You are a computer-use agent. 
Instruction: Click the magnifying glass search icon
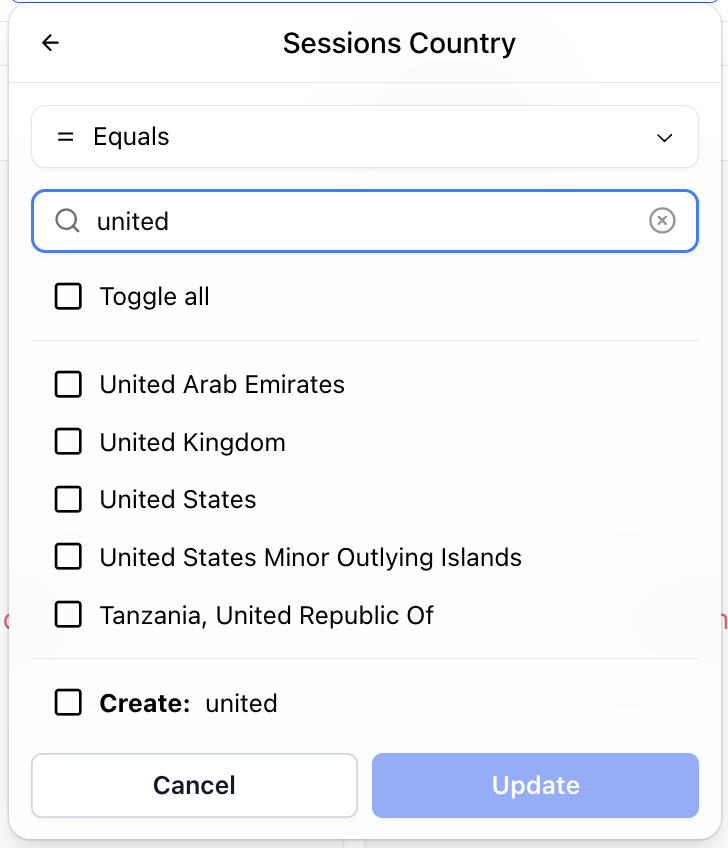pyautogui.click(x=67, y=221)
